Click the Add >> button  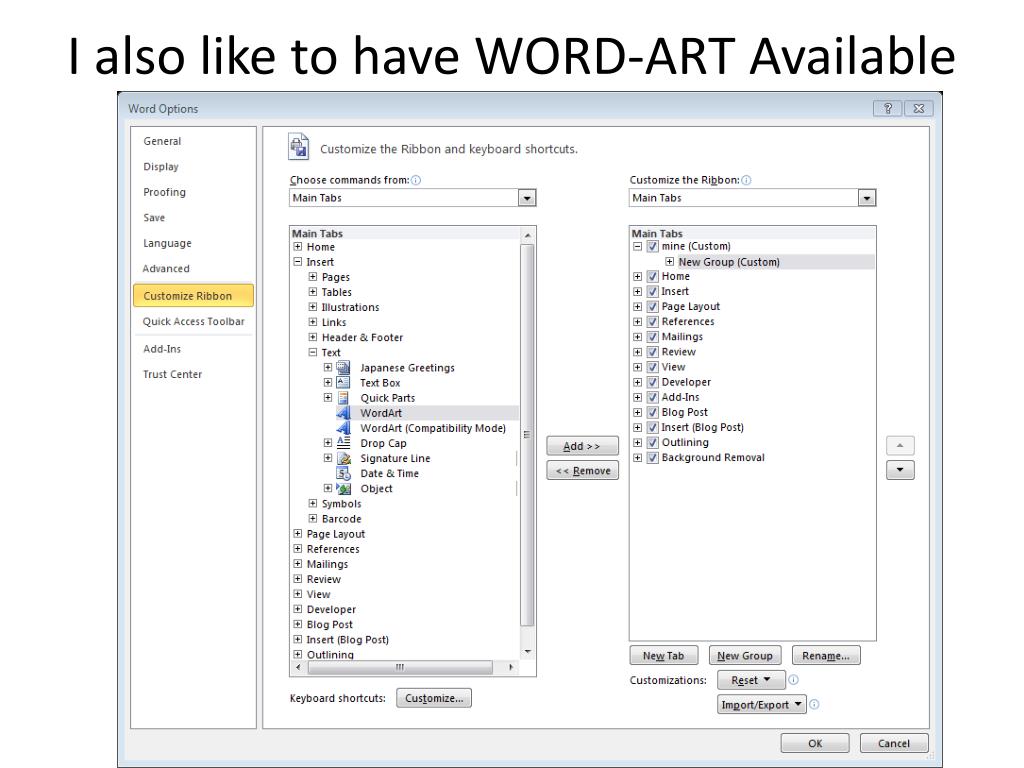[583, 446]
